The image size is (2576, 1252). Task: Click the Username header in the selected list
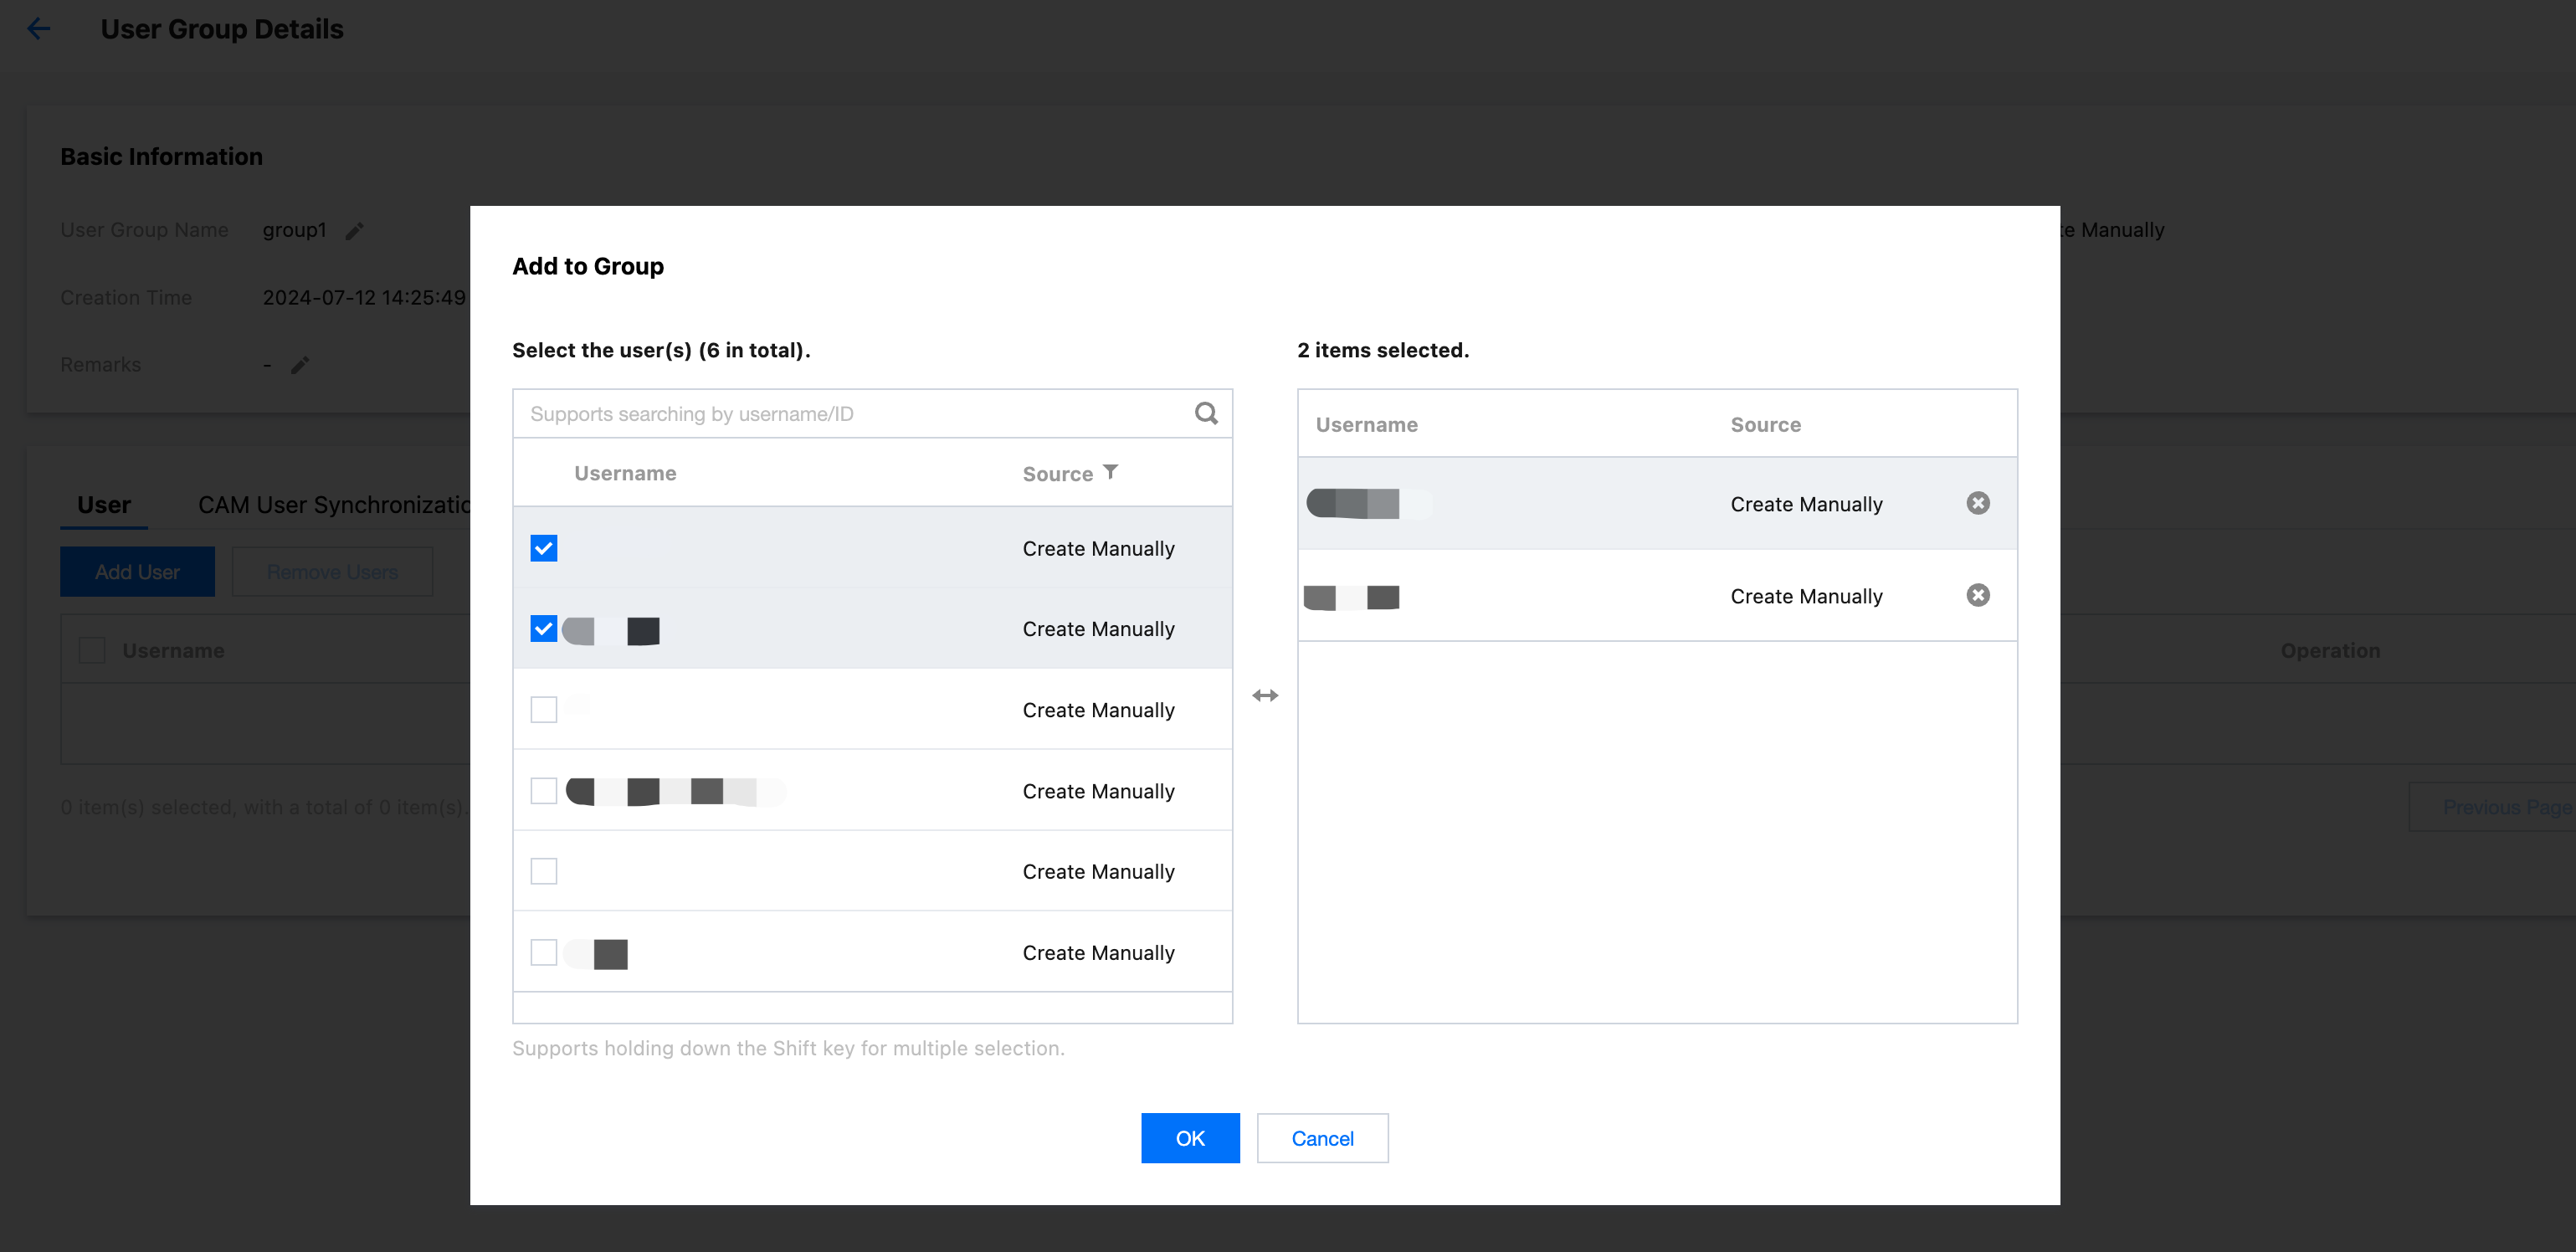(1366, 424)
